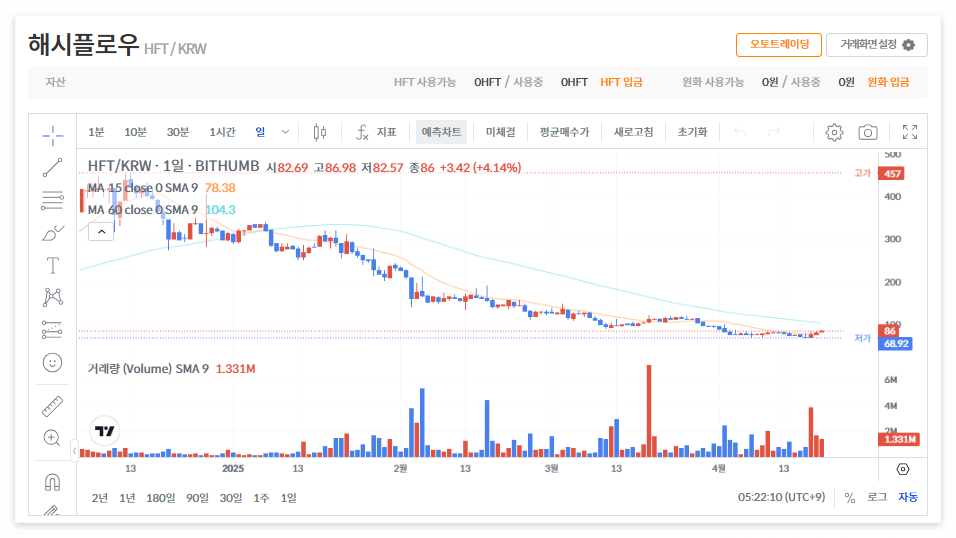
Task: Toggle the 예측차트 forecast chart
Action: [441, 132]
